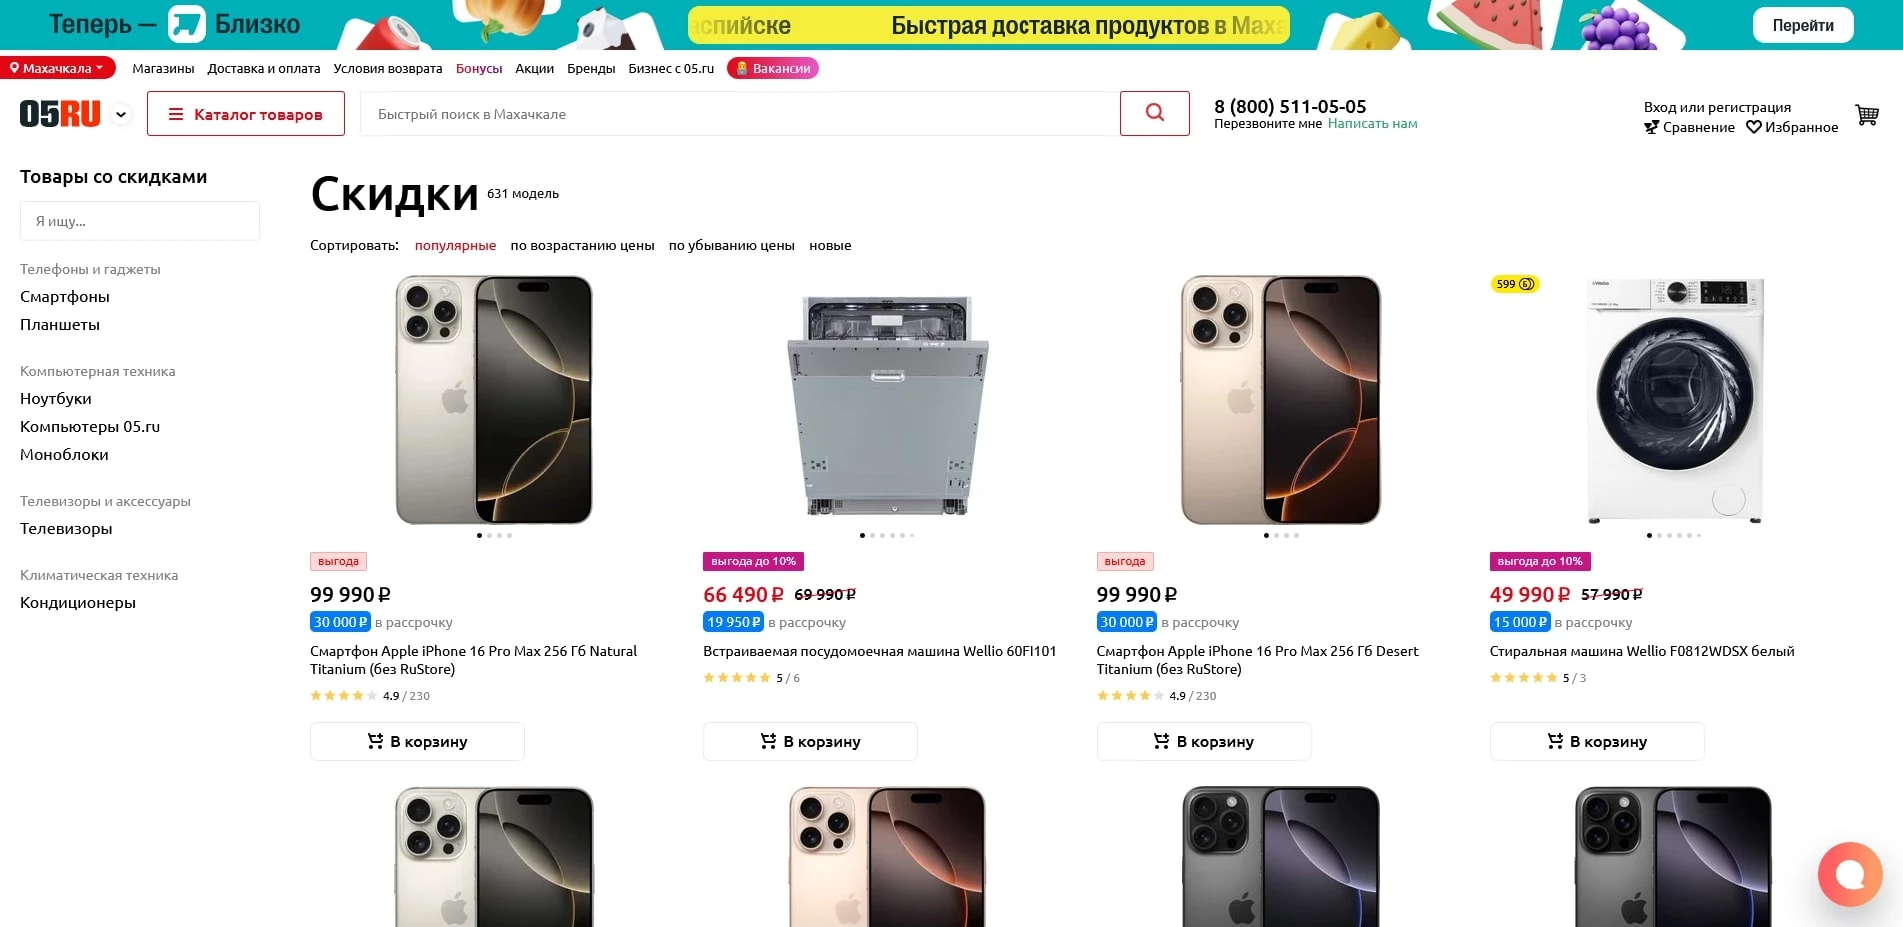Open the Каталог товаров menu
The height and width of the screenshot is (927, 1903).
[245, 113]
